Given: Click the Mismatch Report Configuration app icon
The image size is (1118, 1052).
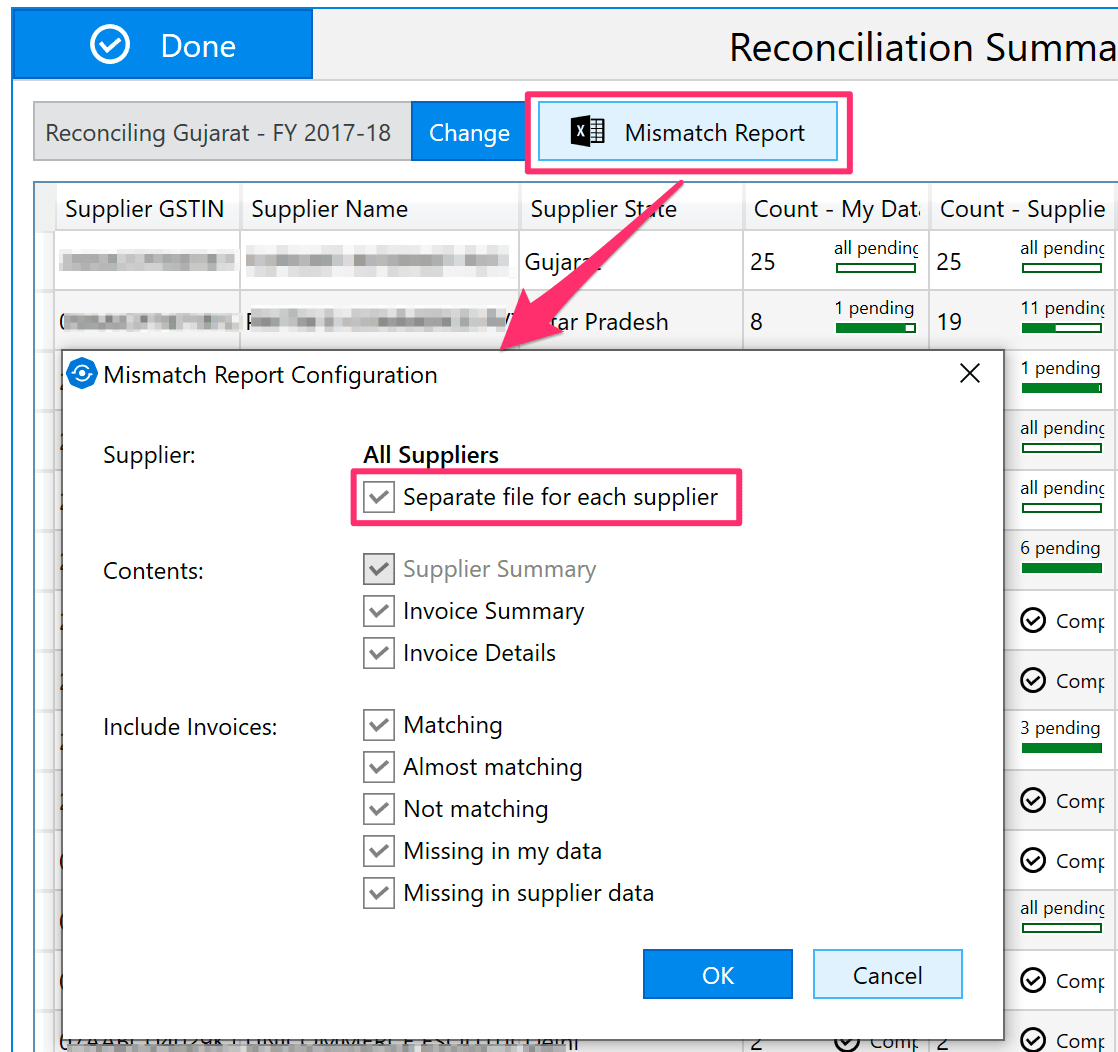Looking at the screenshot, I should [81, 374].
